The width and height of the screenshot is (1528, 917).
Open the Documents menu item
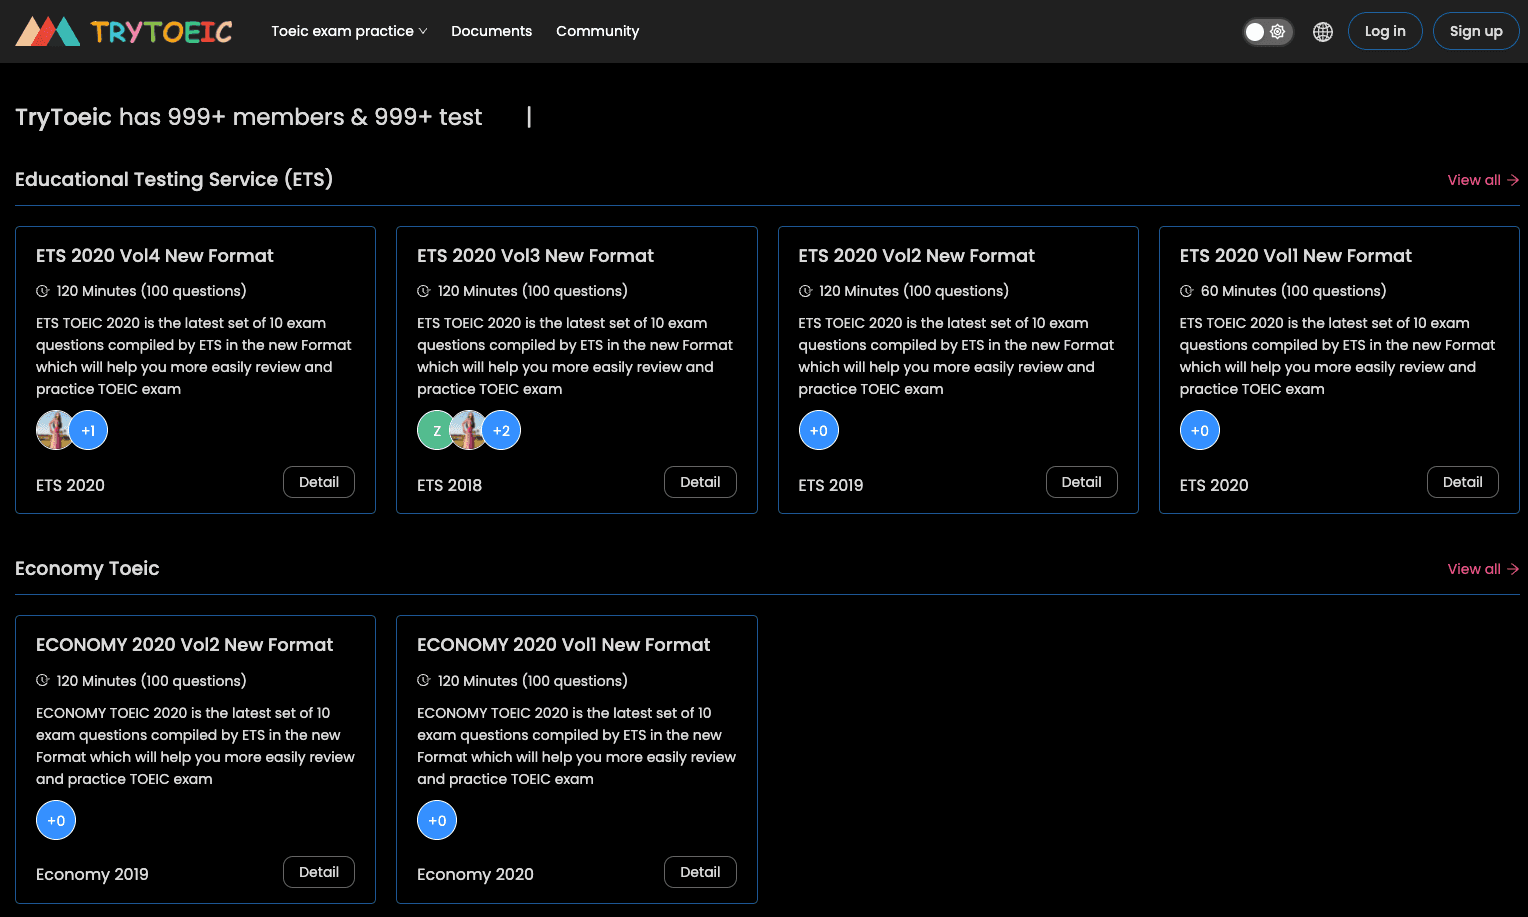pyautogui.click(x=491, y=31)
